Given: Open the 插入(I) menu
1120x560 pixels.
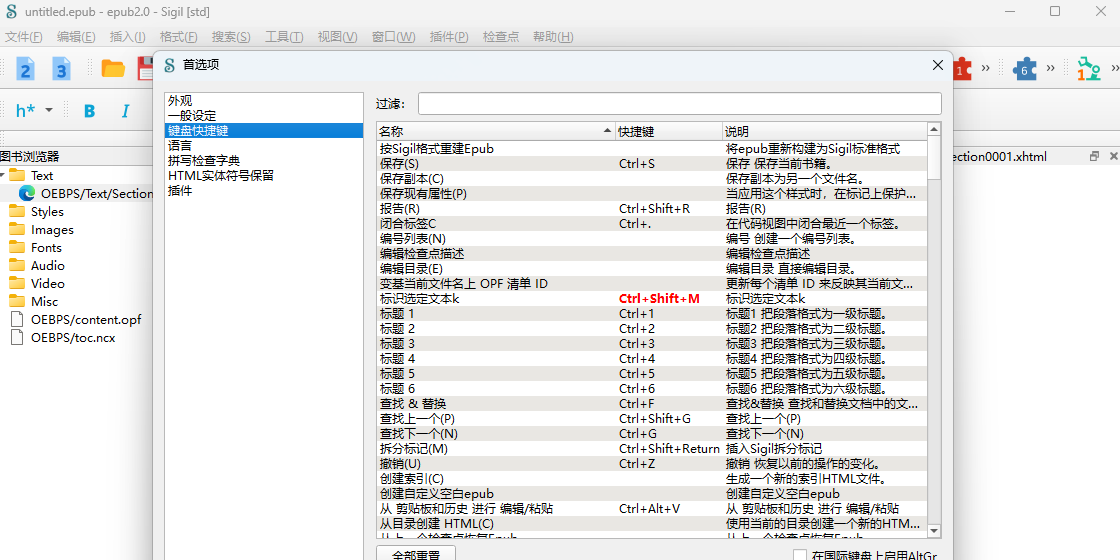Looking at the screenshot, I should [128, 37].
